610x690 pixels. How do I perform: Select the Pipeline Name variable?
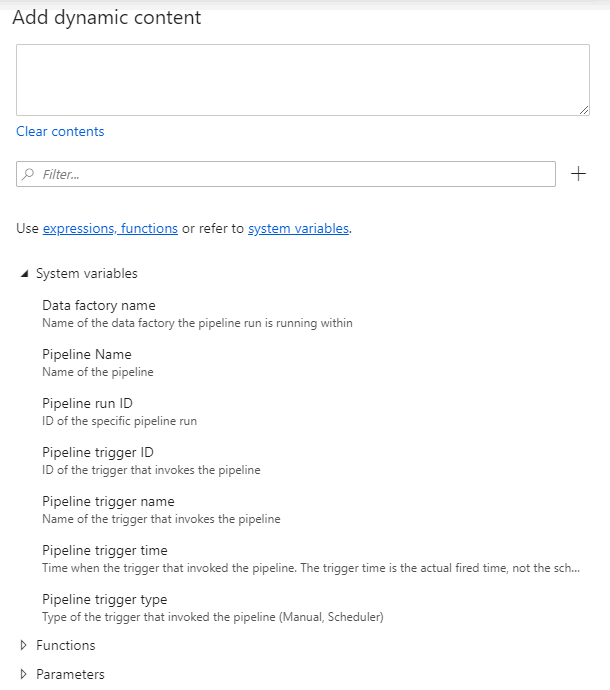coord(86,354)
